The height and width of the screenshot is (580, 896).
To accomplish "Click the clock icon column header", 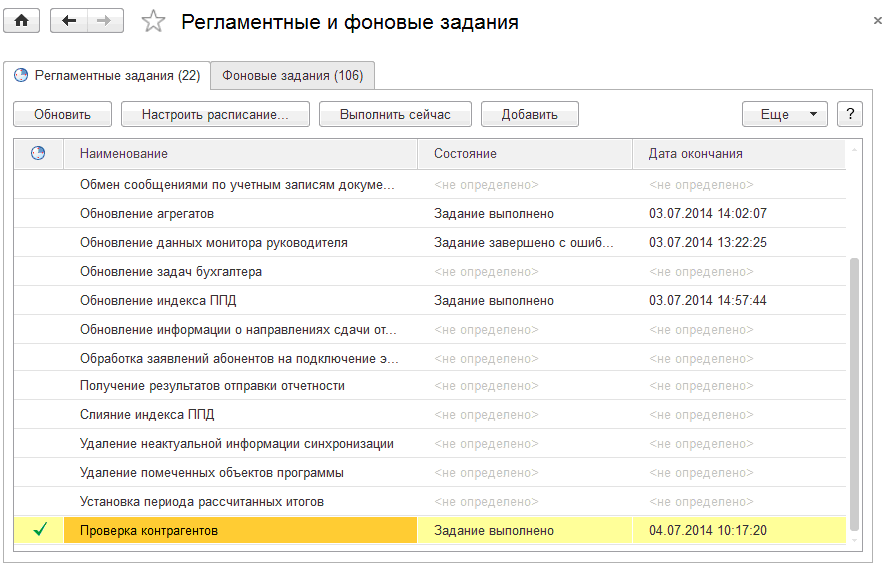I will point(38,153).
